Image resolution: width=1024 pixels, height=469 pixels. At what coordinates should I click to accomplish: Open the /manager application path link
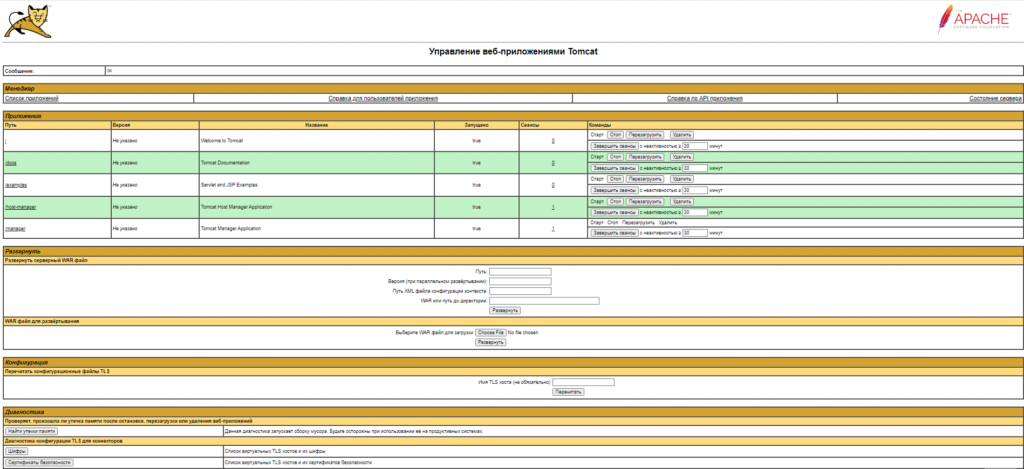tap(15, 229)
